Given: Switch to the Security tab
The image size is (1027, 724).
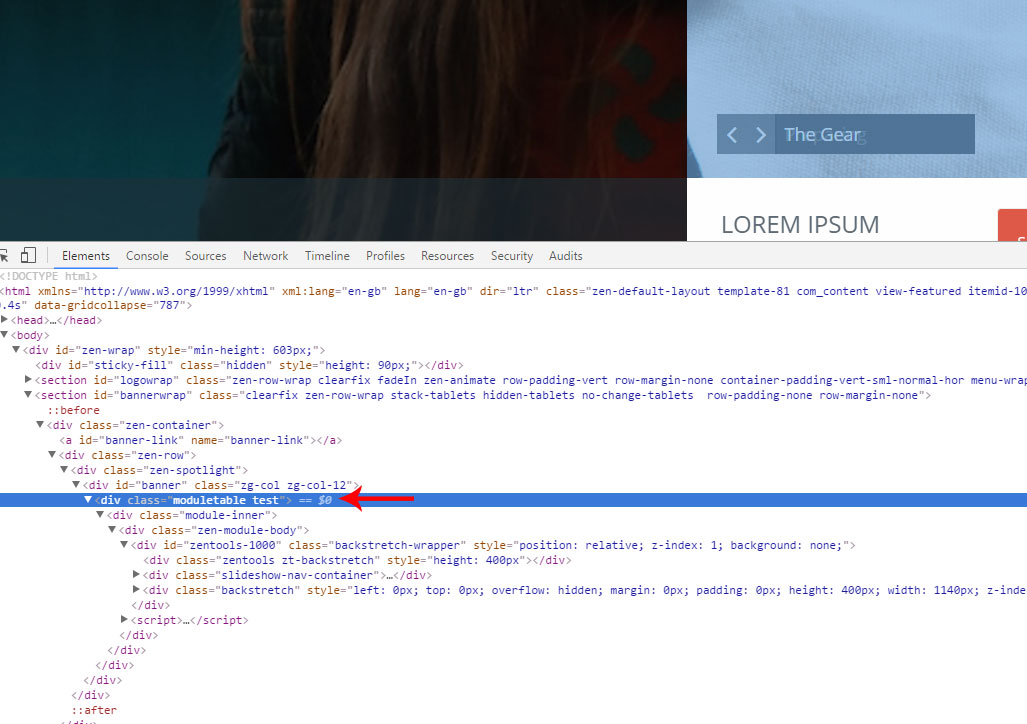Looking at the screenshot, I should pyautogui.click(x=512, y=256).
